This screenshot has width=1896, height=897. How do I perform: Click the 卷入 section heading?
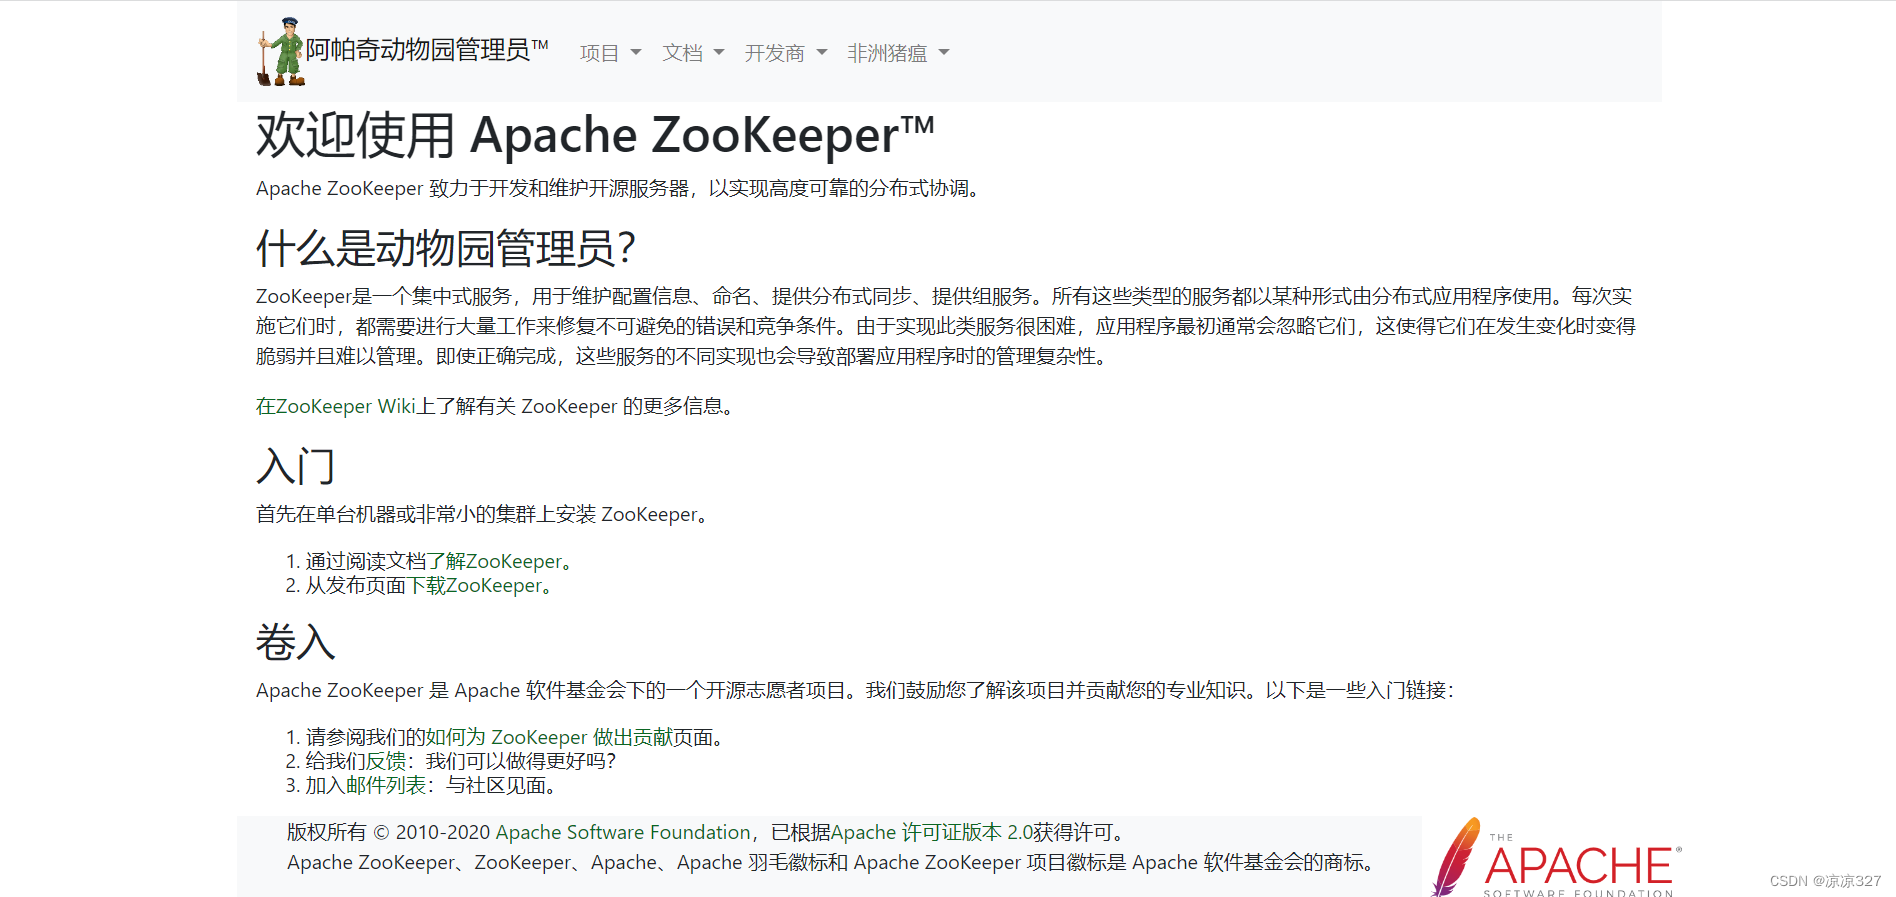pos(296,642)
